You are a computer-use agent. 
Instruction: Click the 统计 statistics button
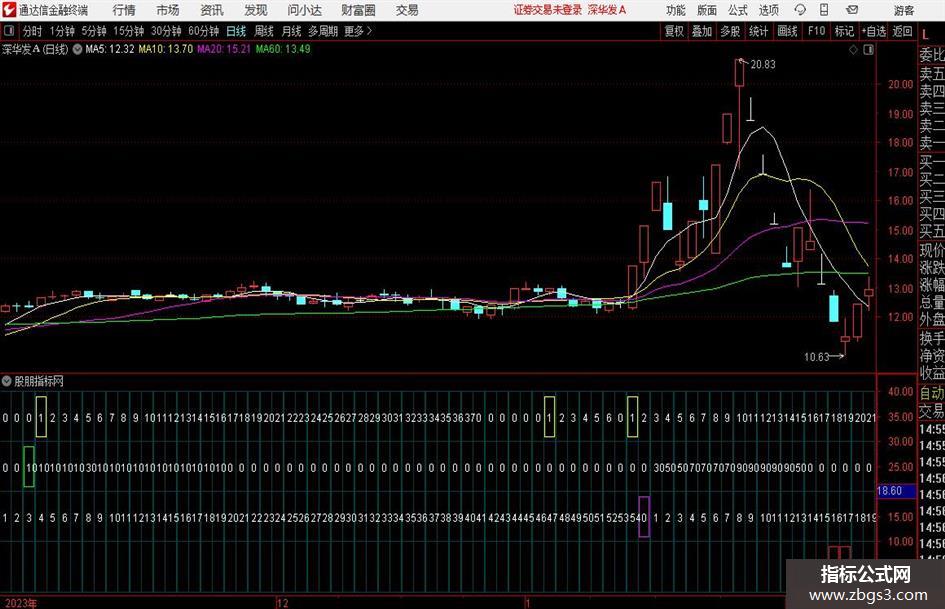coord(758,31)
